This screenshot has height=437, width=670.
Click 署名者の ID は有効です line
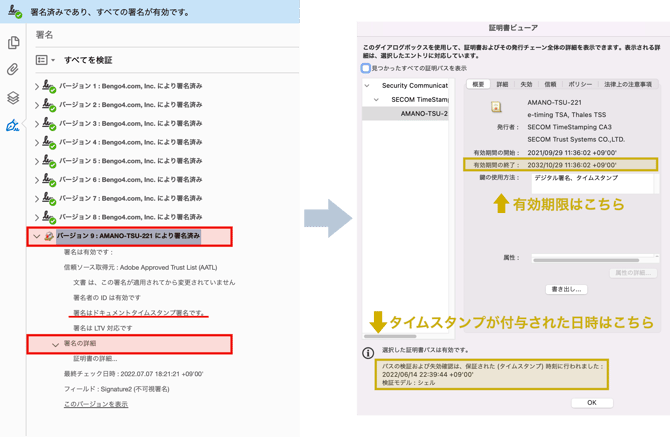[x=107, y=298]
